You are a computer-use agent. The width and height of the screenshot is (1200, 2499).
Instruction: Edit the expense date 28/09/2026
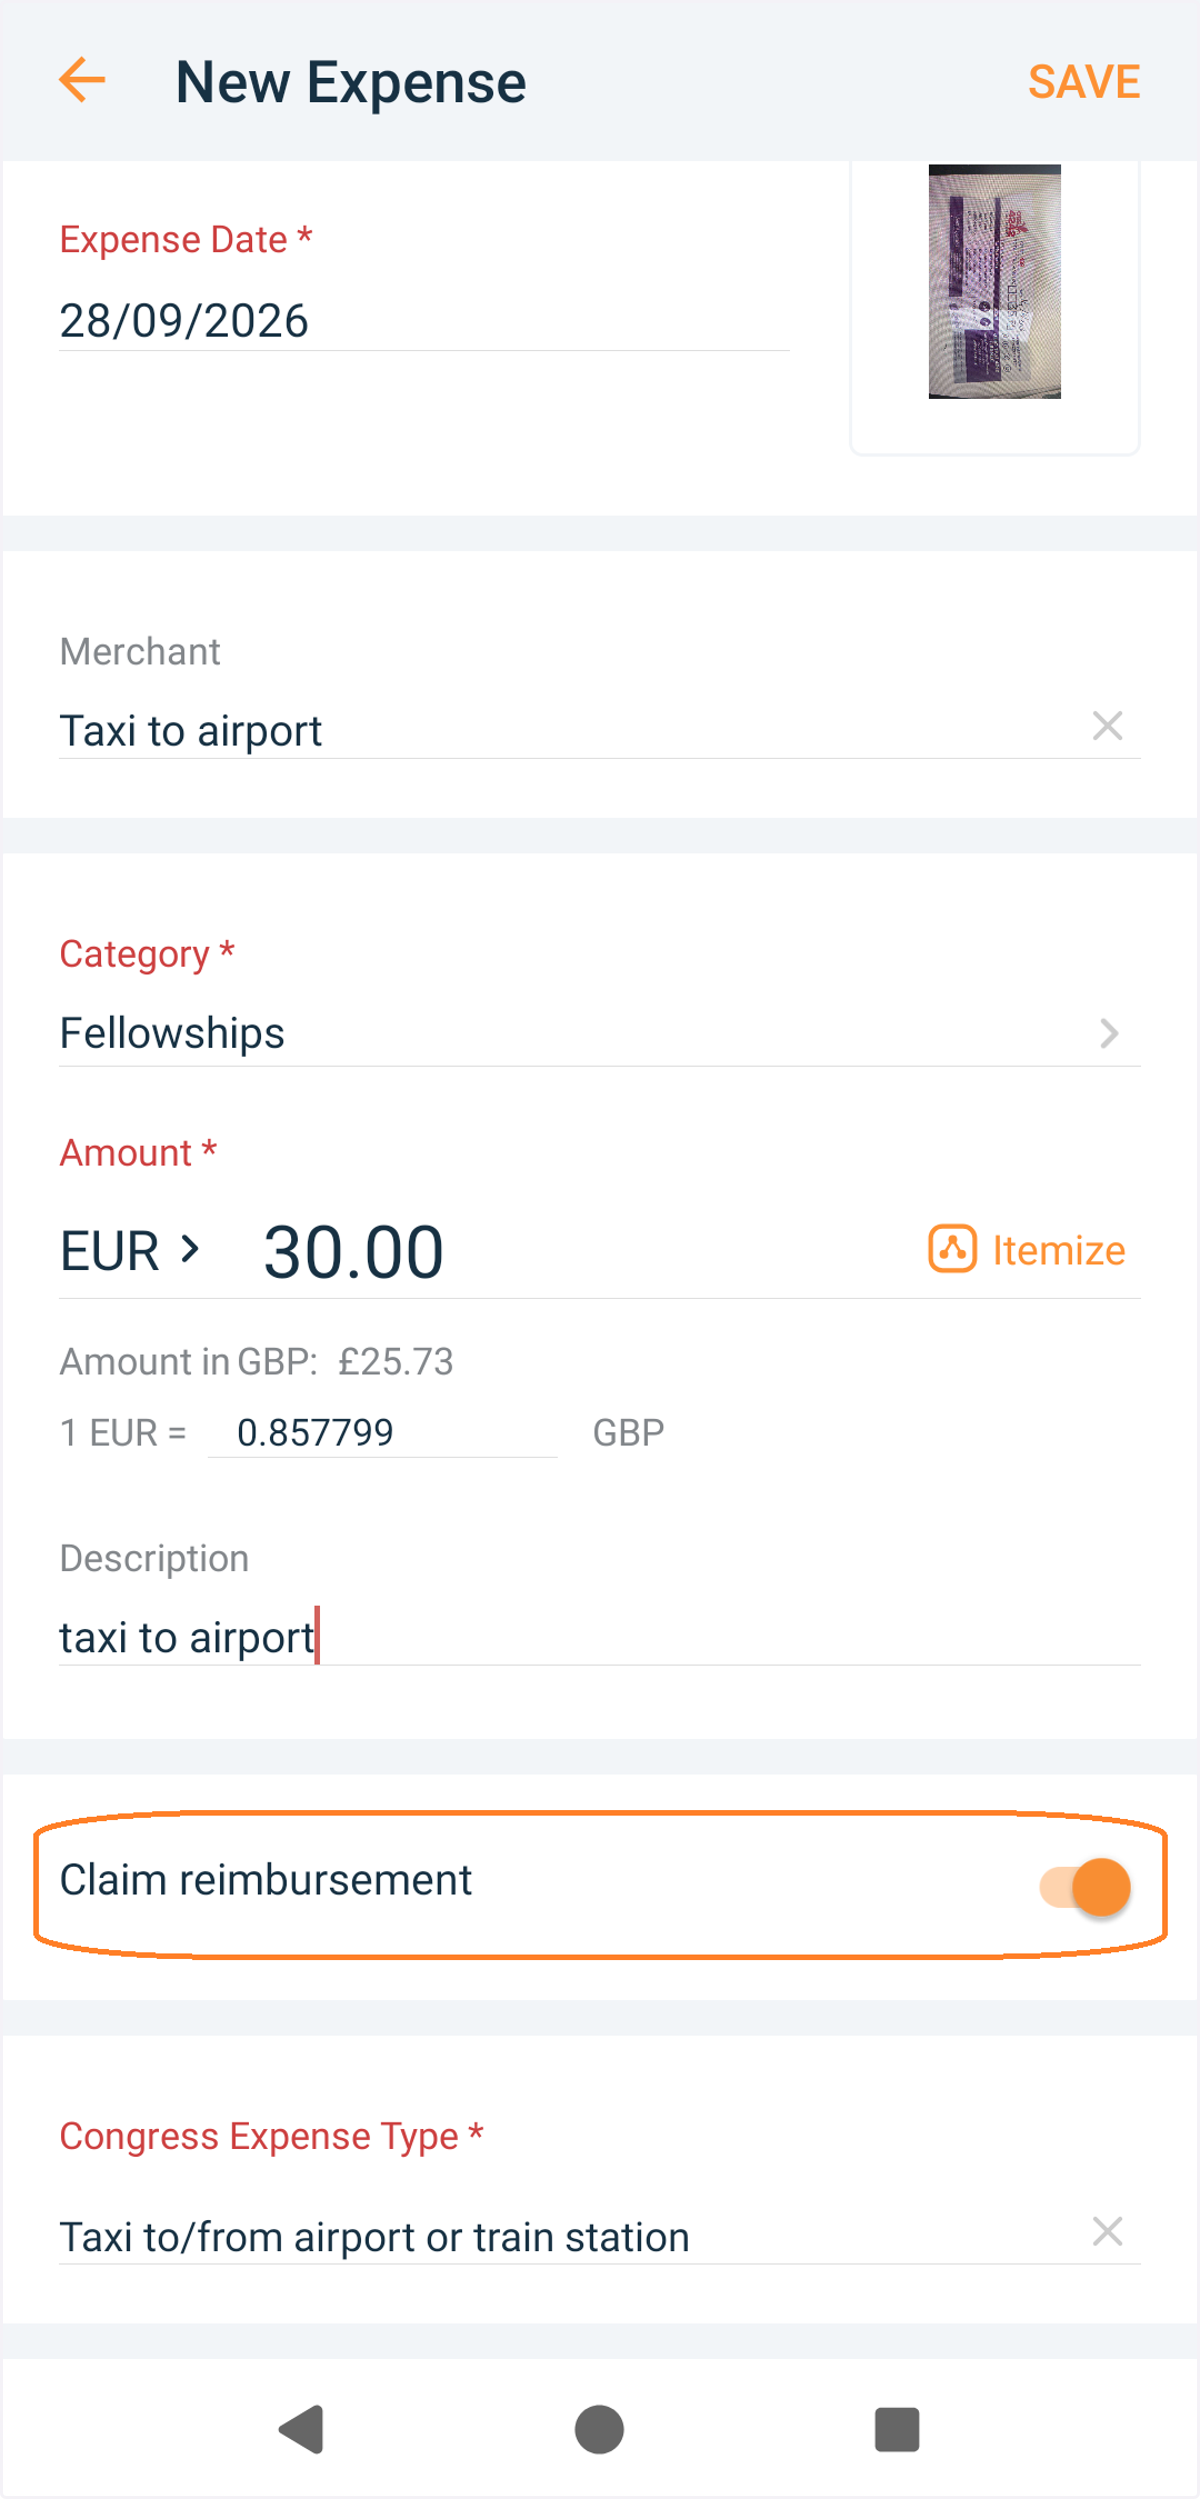tap(424, 321)
